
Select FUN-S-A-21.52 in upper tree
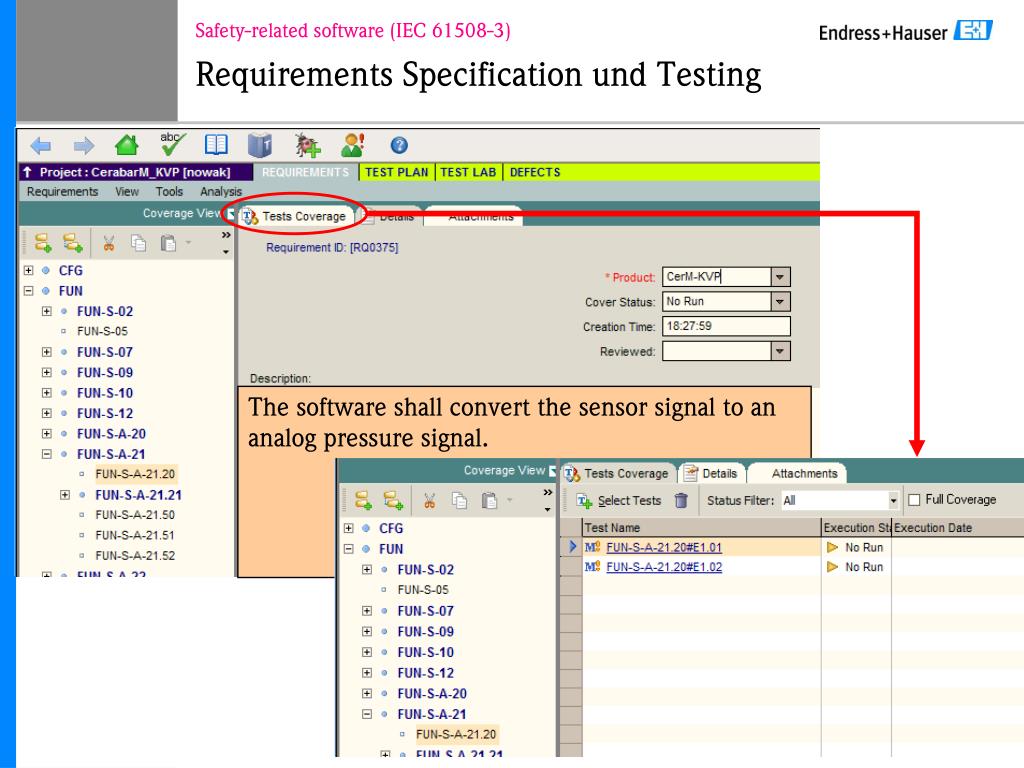tap(135, 556)
